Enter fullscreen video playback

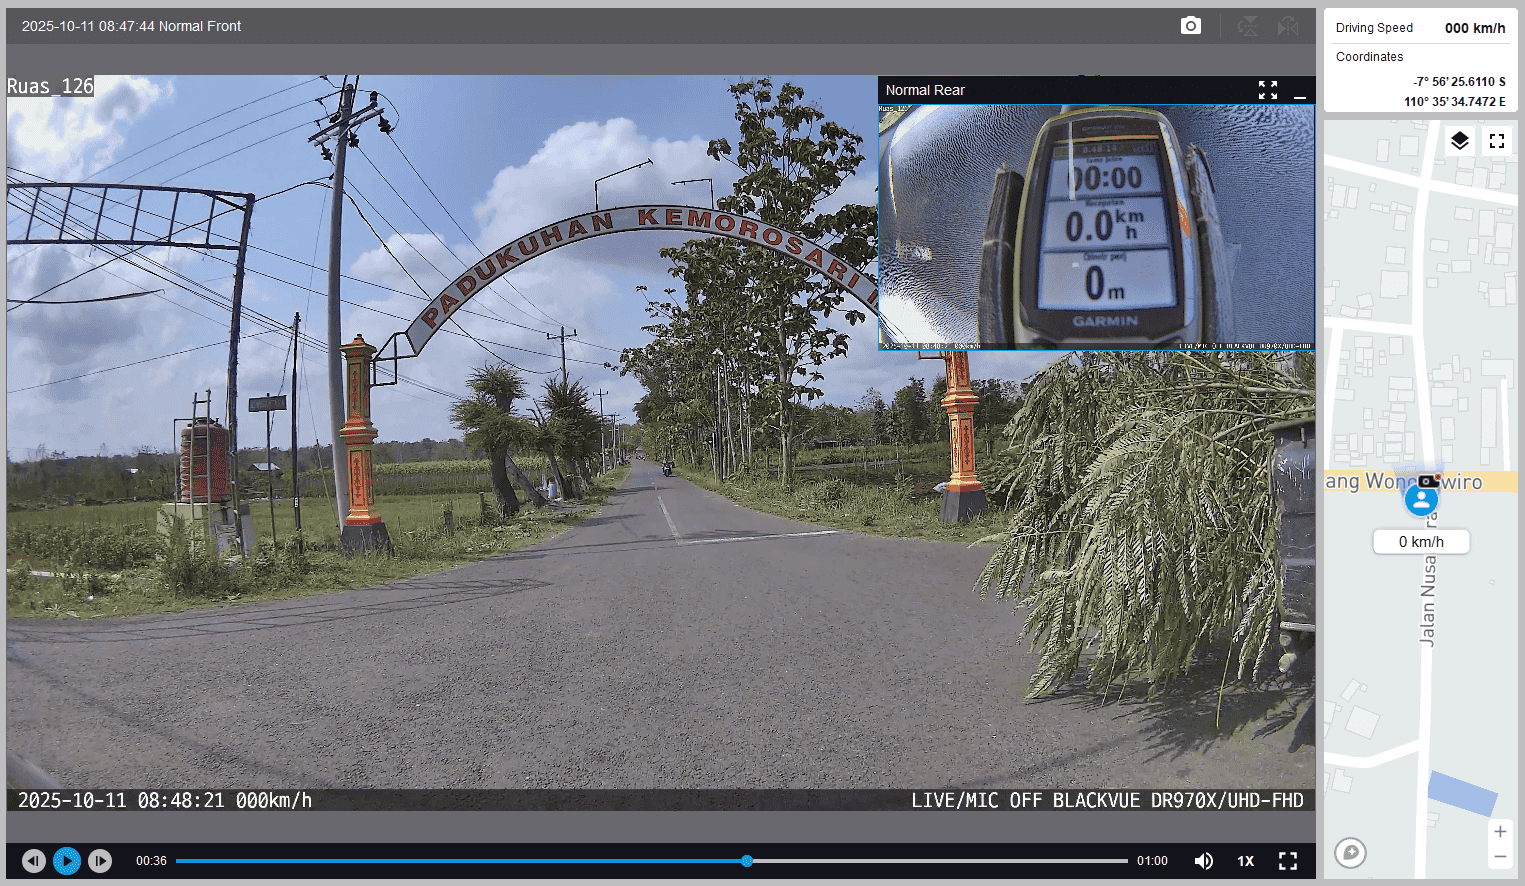tap(1288, 861)
